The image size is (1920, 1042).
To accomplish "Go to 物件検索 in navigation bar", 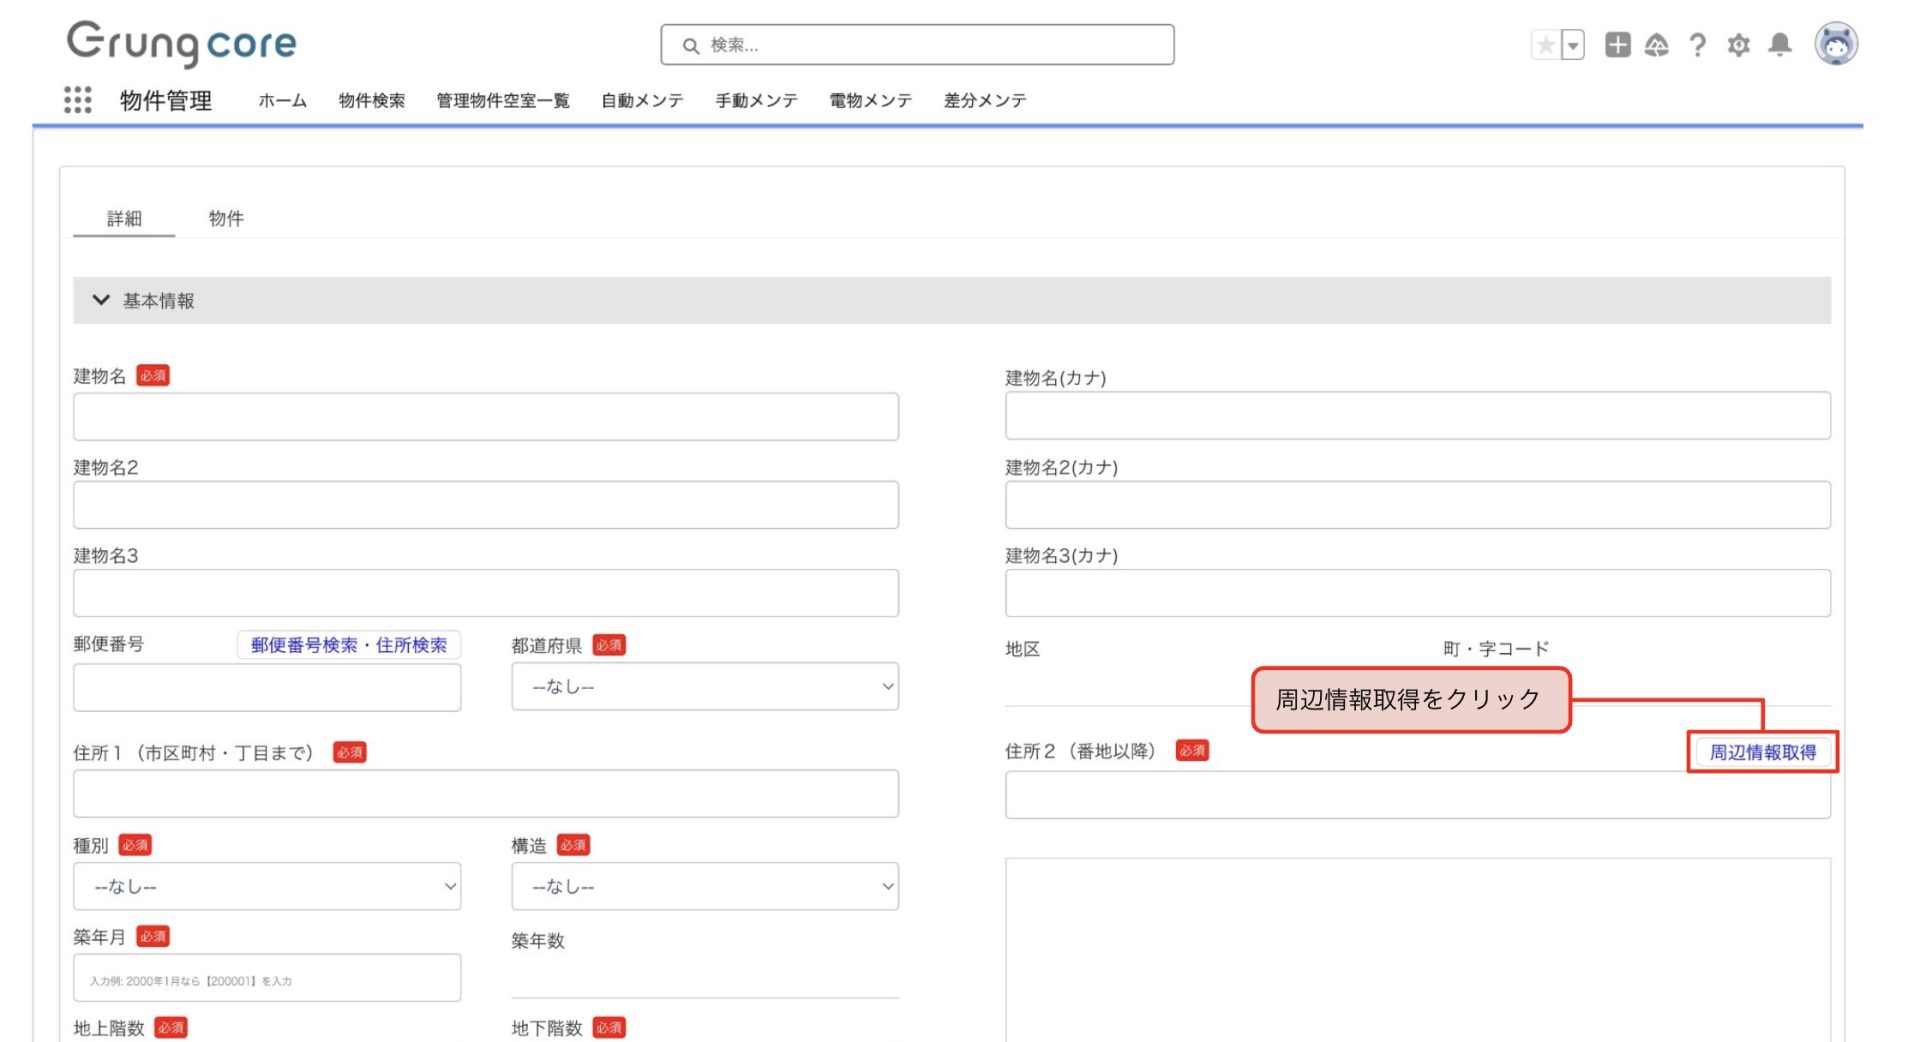I will coord(371,100).
